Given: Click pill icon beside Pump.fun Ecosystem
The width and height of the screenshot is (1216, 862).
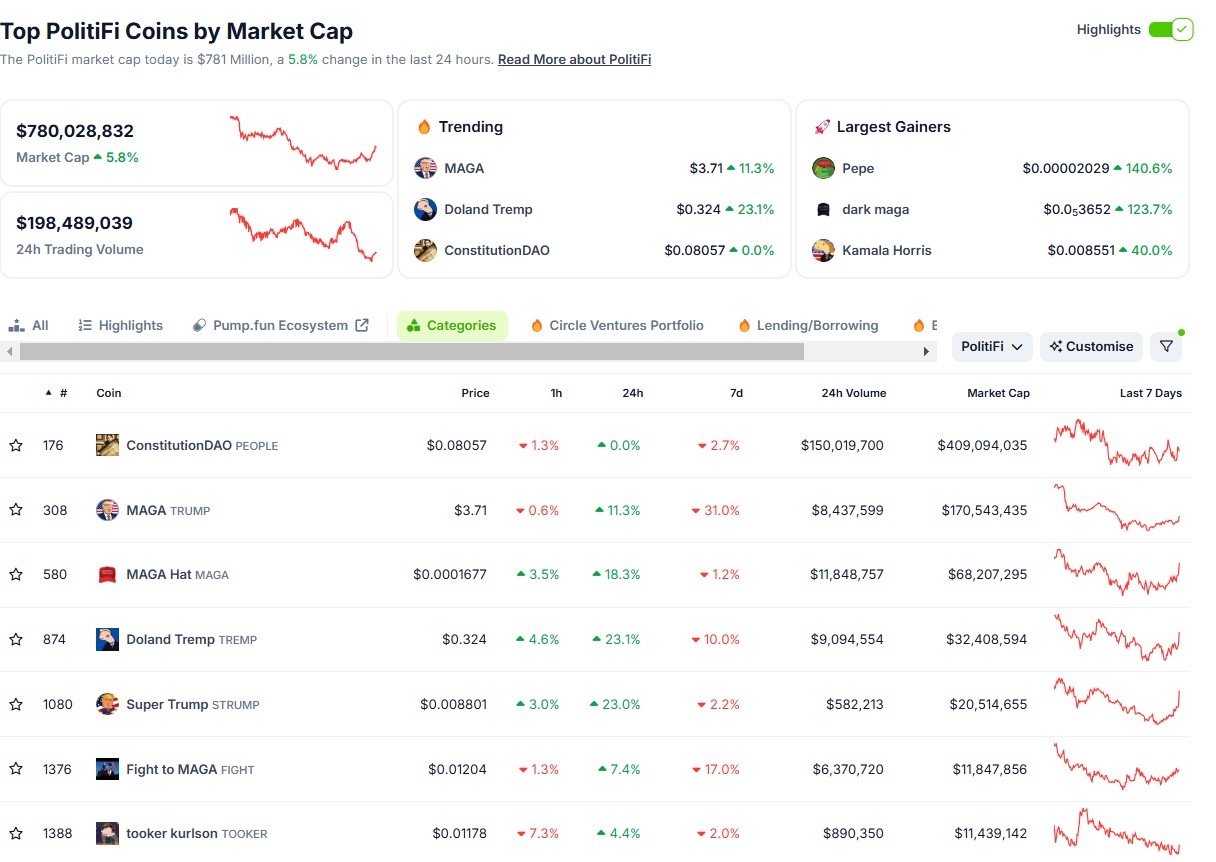Looking at the screenshot, I should point(199,325).
